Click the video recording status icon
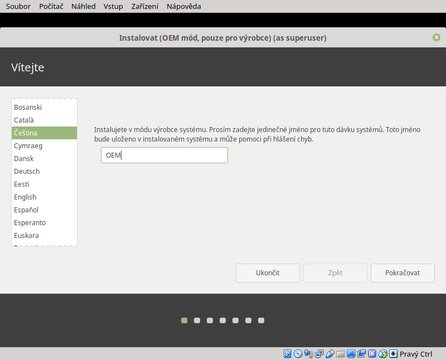This screenshot has height=360, width=446. pos(362,354)
